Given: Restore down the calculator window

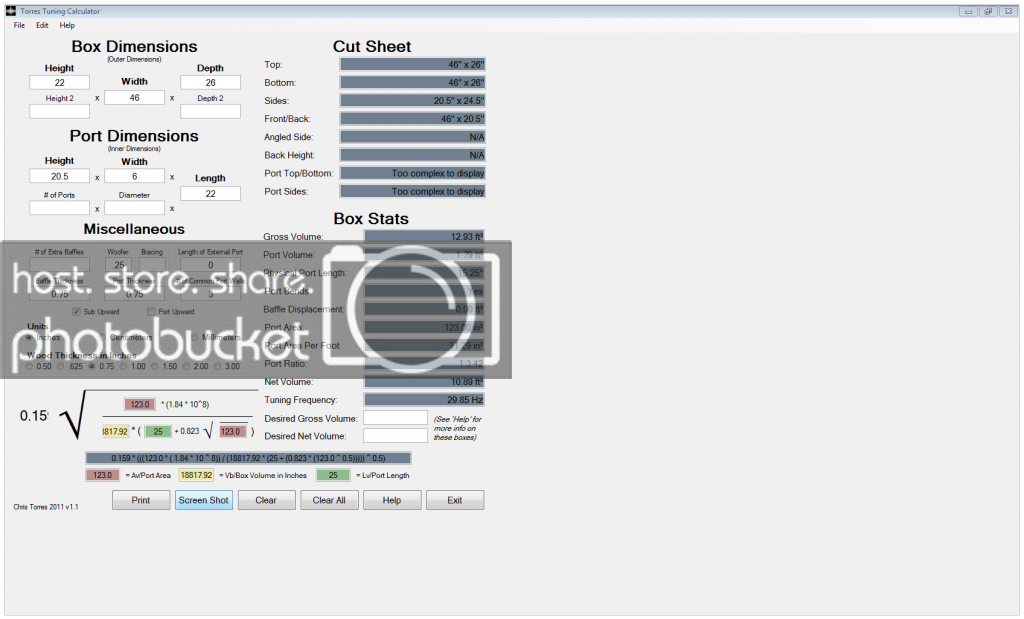Looking at the screenshot, I should click(x=987, y=11).
